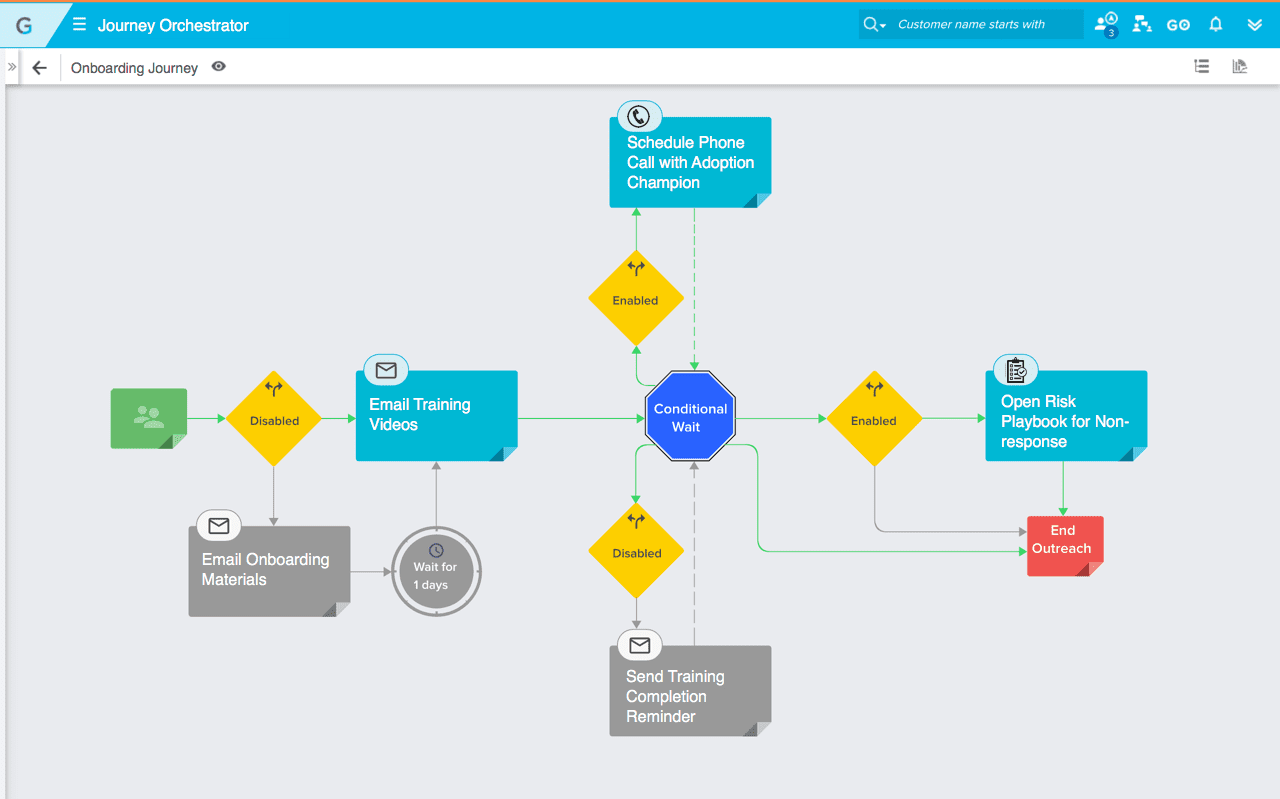
Task: Expand the double-chevron menu in header
Action: point(1255,25)
